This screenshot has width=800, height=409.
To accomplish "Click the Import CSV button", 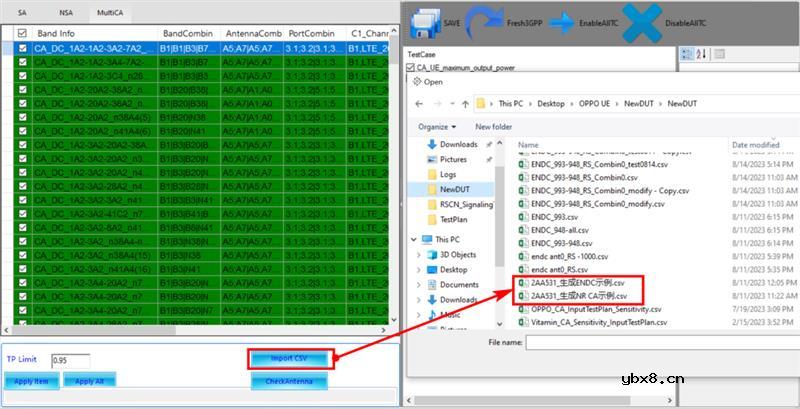I will pyautogui.click(x=289, y=358).
